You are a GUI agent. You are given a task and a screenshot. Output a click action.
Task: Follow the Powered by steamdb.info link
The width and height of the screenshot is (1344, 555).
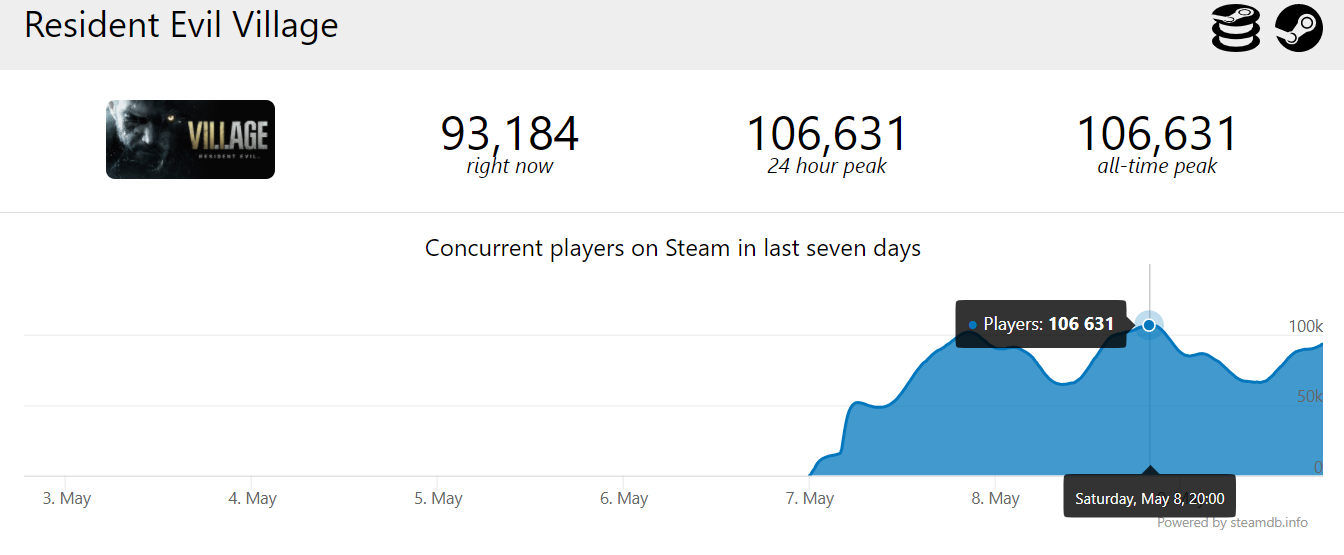(1232, 522)
